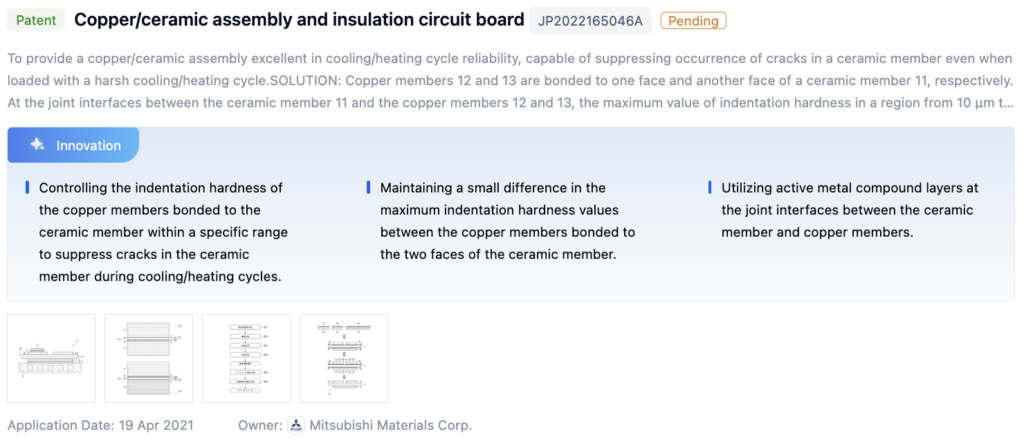1024x443 pixels.
Task: Click the Application Date 19 Apr 2021 text
Action: click(x=100, y=425)
